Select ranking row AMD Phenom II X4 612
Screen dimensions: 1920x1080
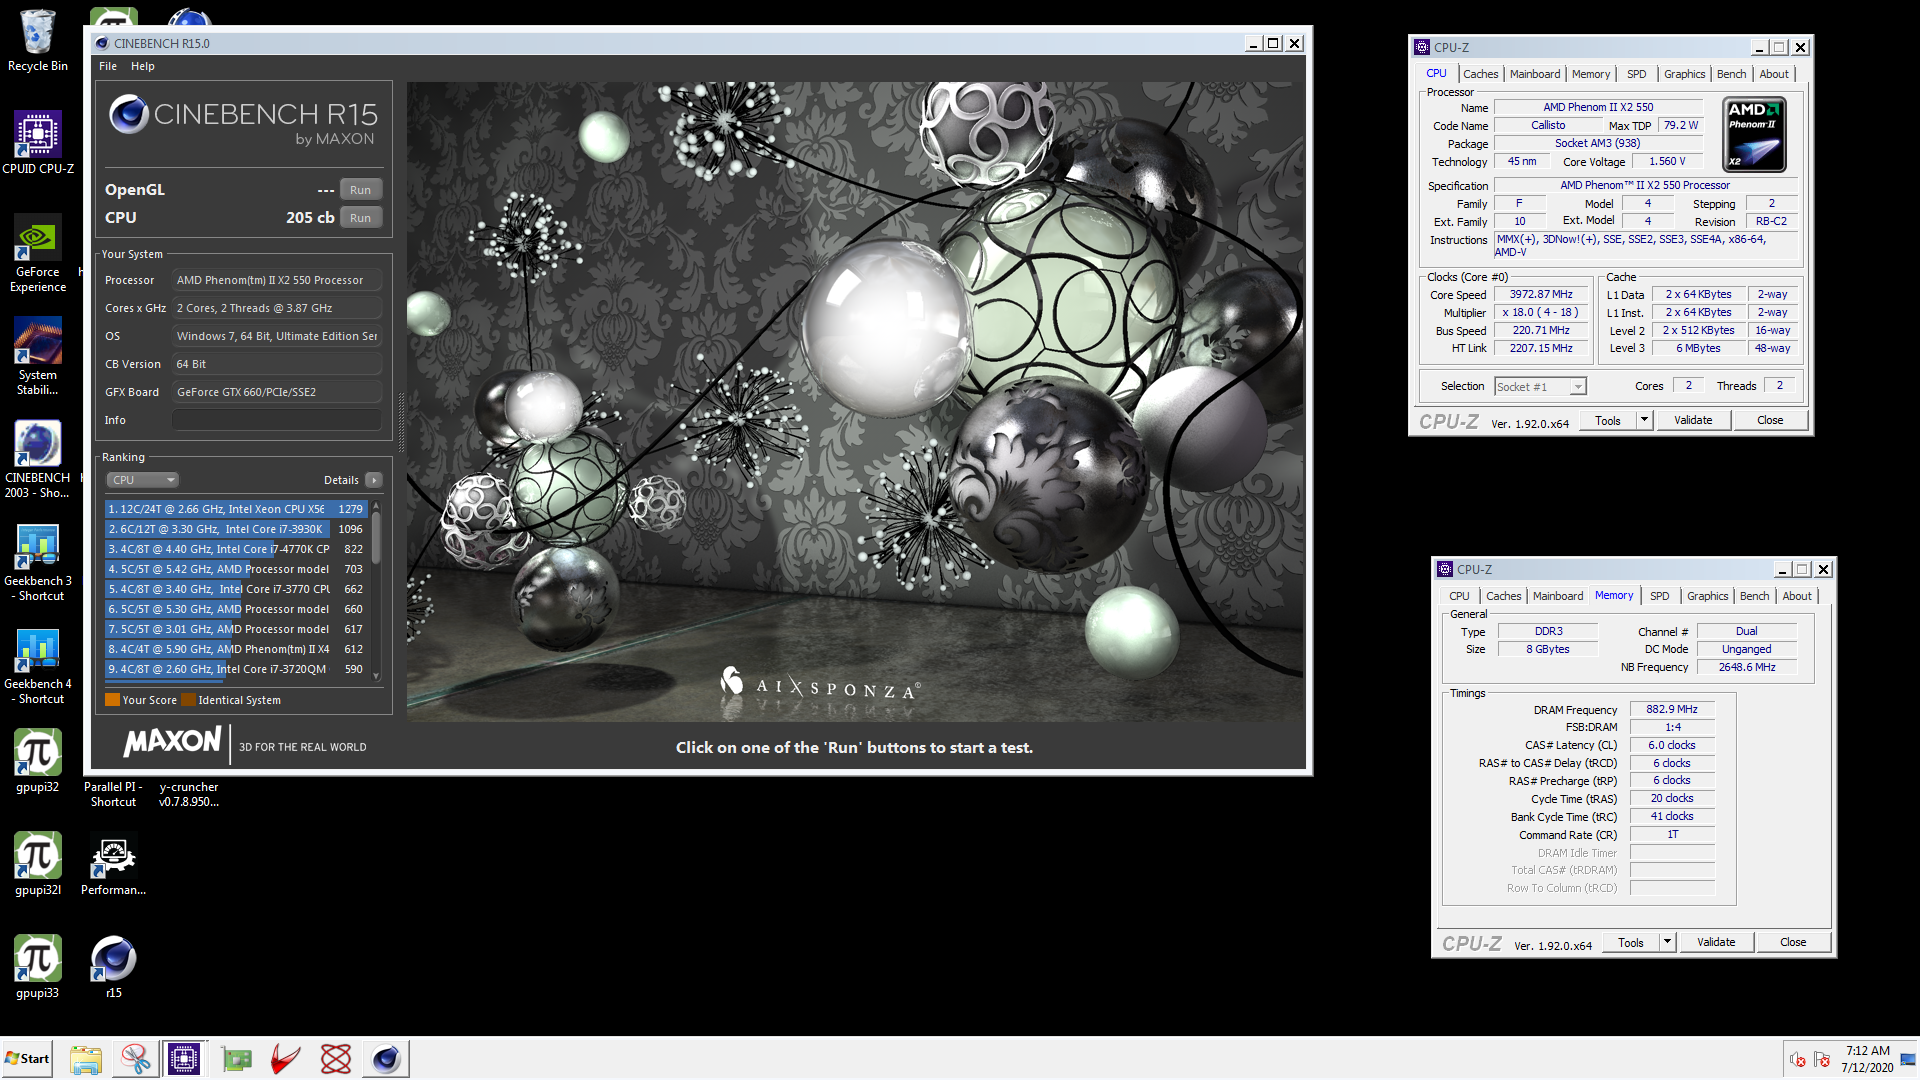tap(237, 649)
